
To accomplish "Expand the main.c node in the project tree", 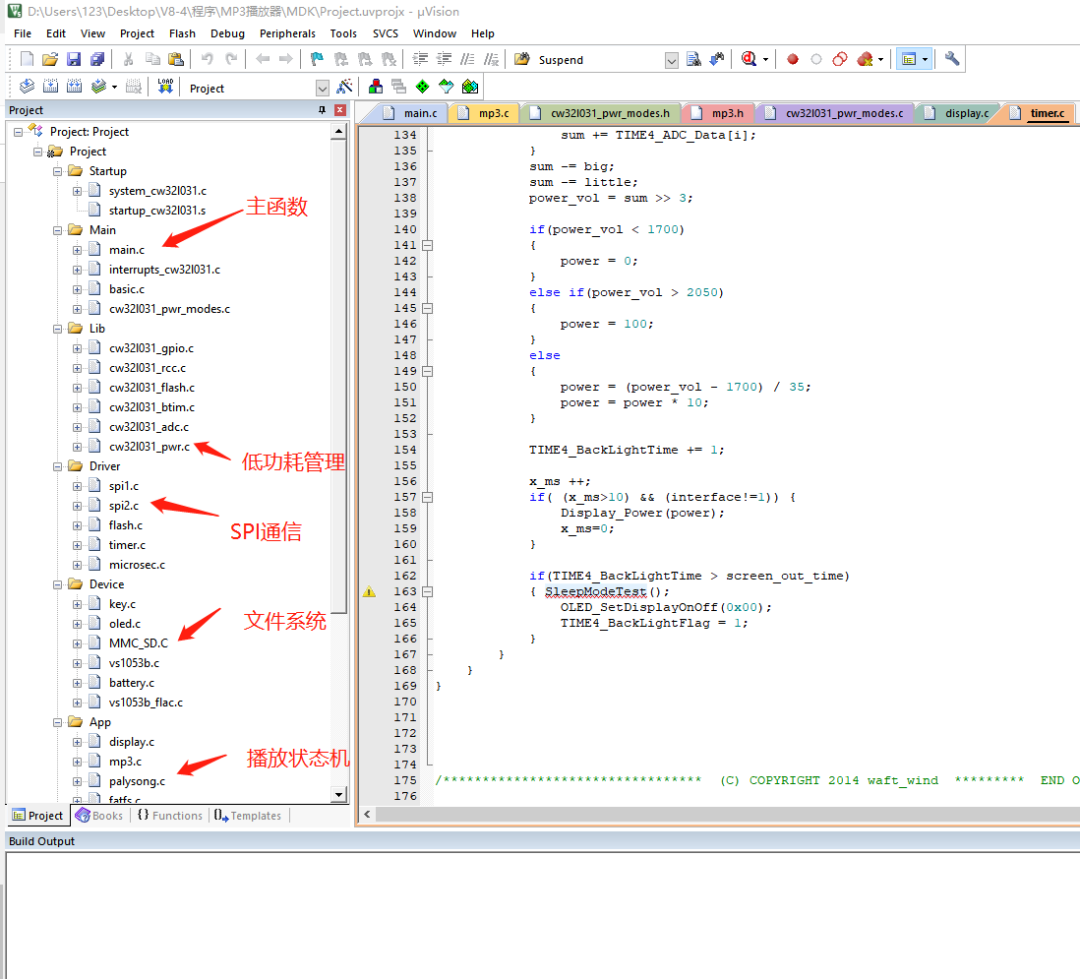I will [77, 249].
